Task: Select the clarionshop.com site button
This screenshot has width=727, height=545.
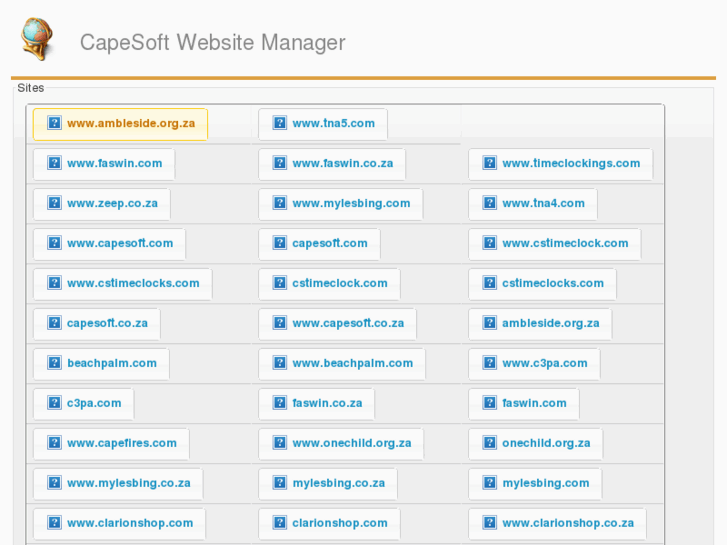Action: click(x=329, y=524)
